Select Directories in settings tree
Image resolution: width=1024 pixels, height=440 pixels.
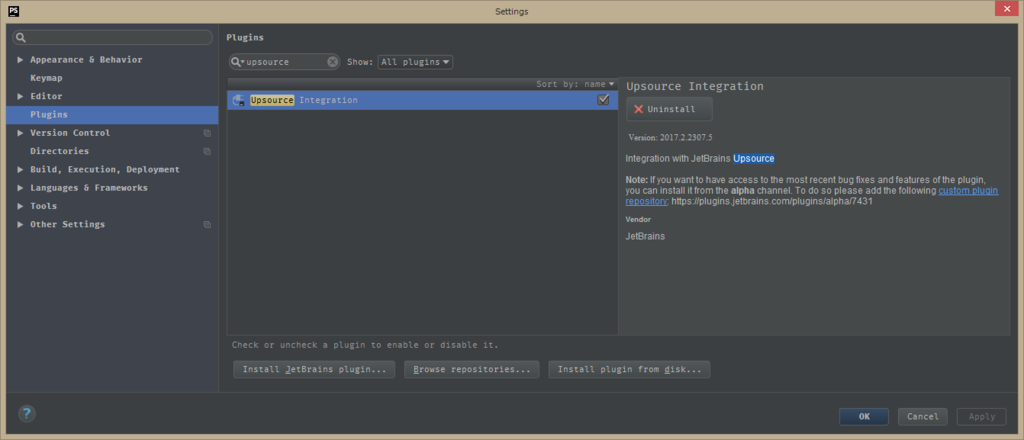[x=59, y=151]
